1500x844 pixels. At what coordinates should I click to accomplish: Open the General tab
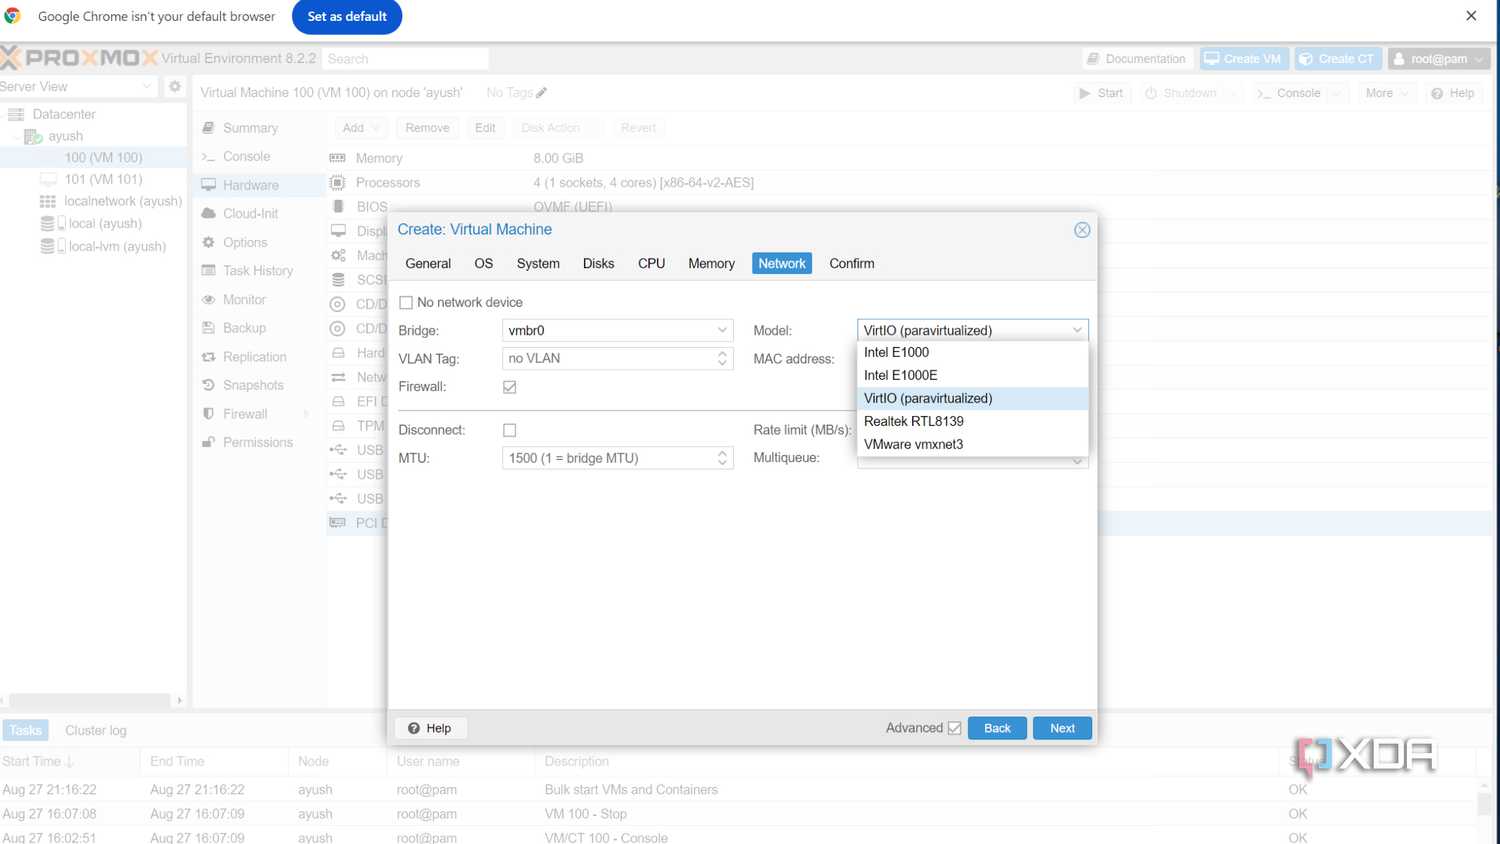(428, 263)
